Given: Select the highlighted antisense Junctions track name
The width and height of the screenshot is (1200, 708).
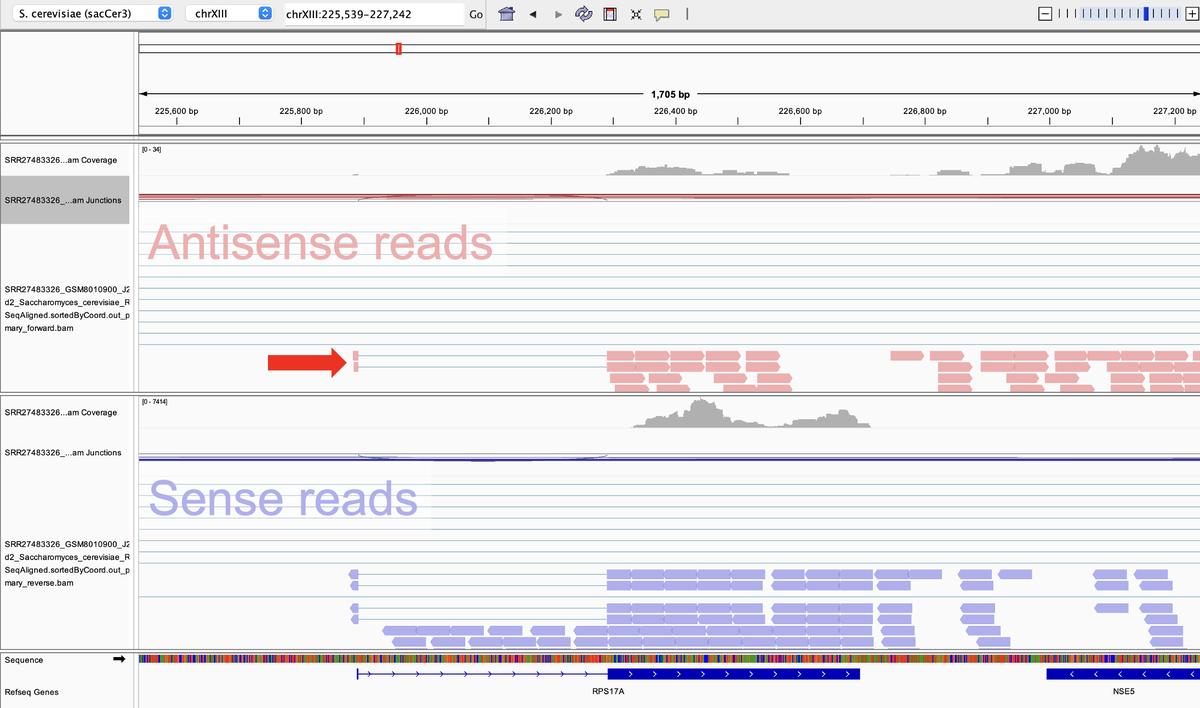Looking at the screenshot, I should (x=63, y=200).
